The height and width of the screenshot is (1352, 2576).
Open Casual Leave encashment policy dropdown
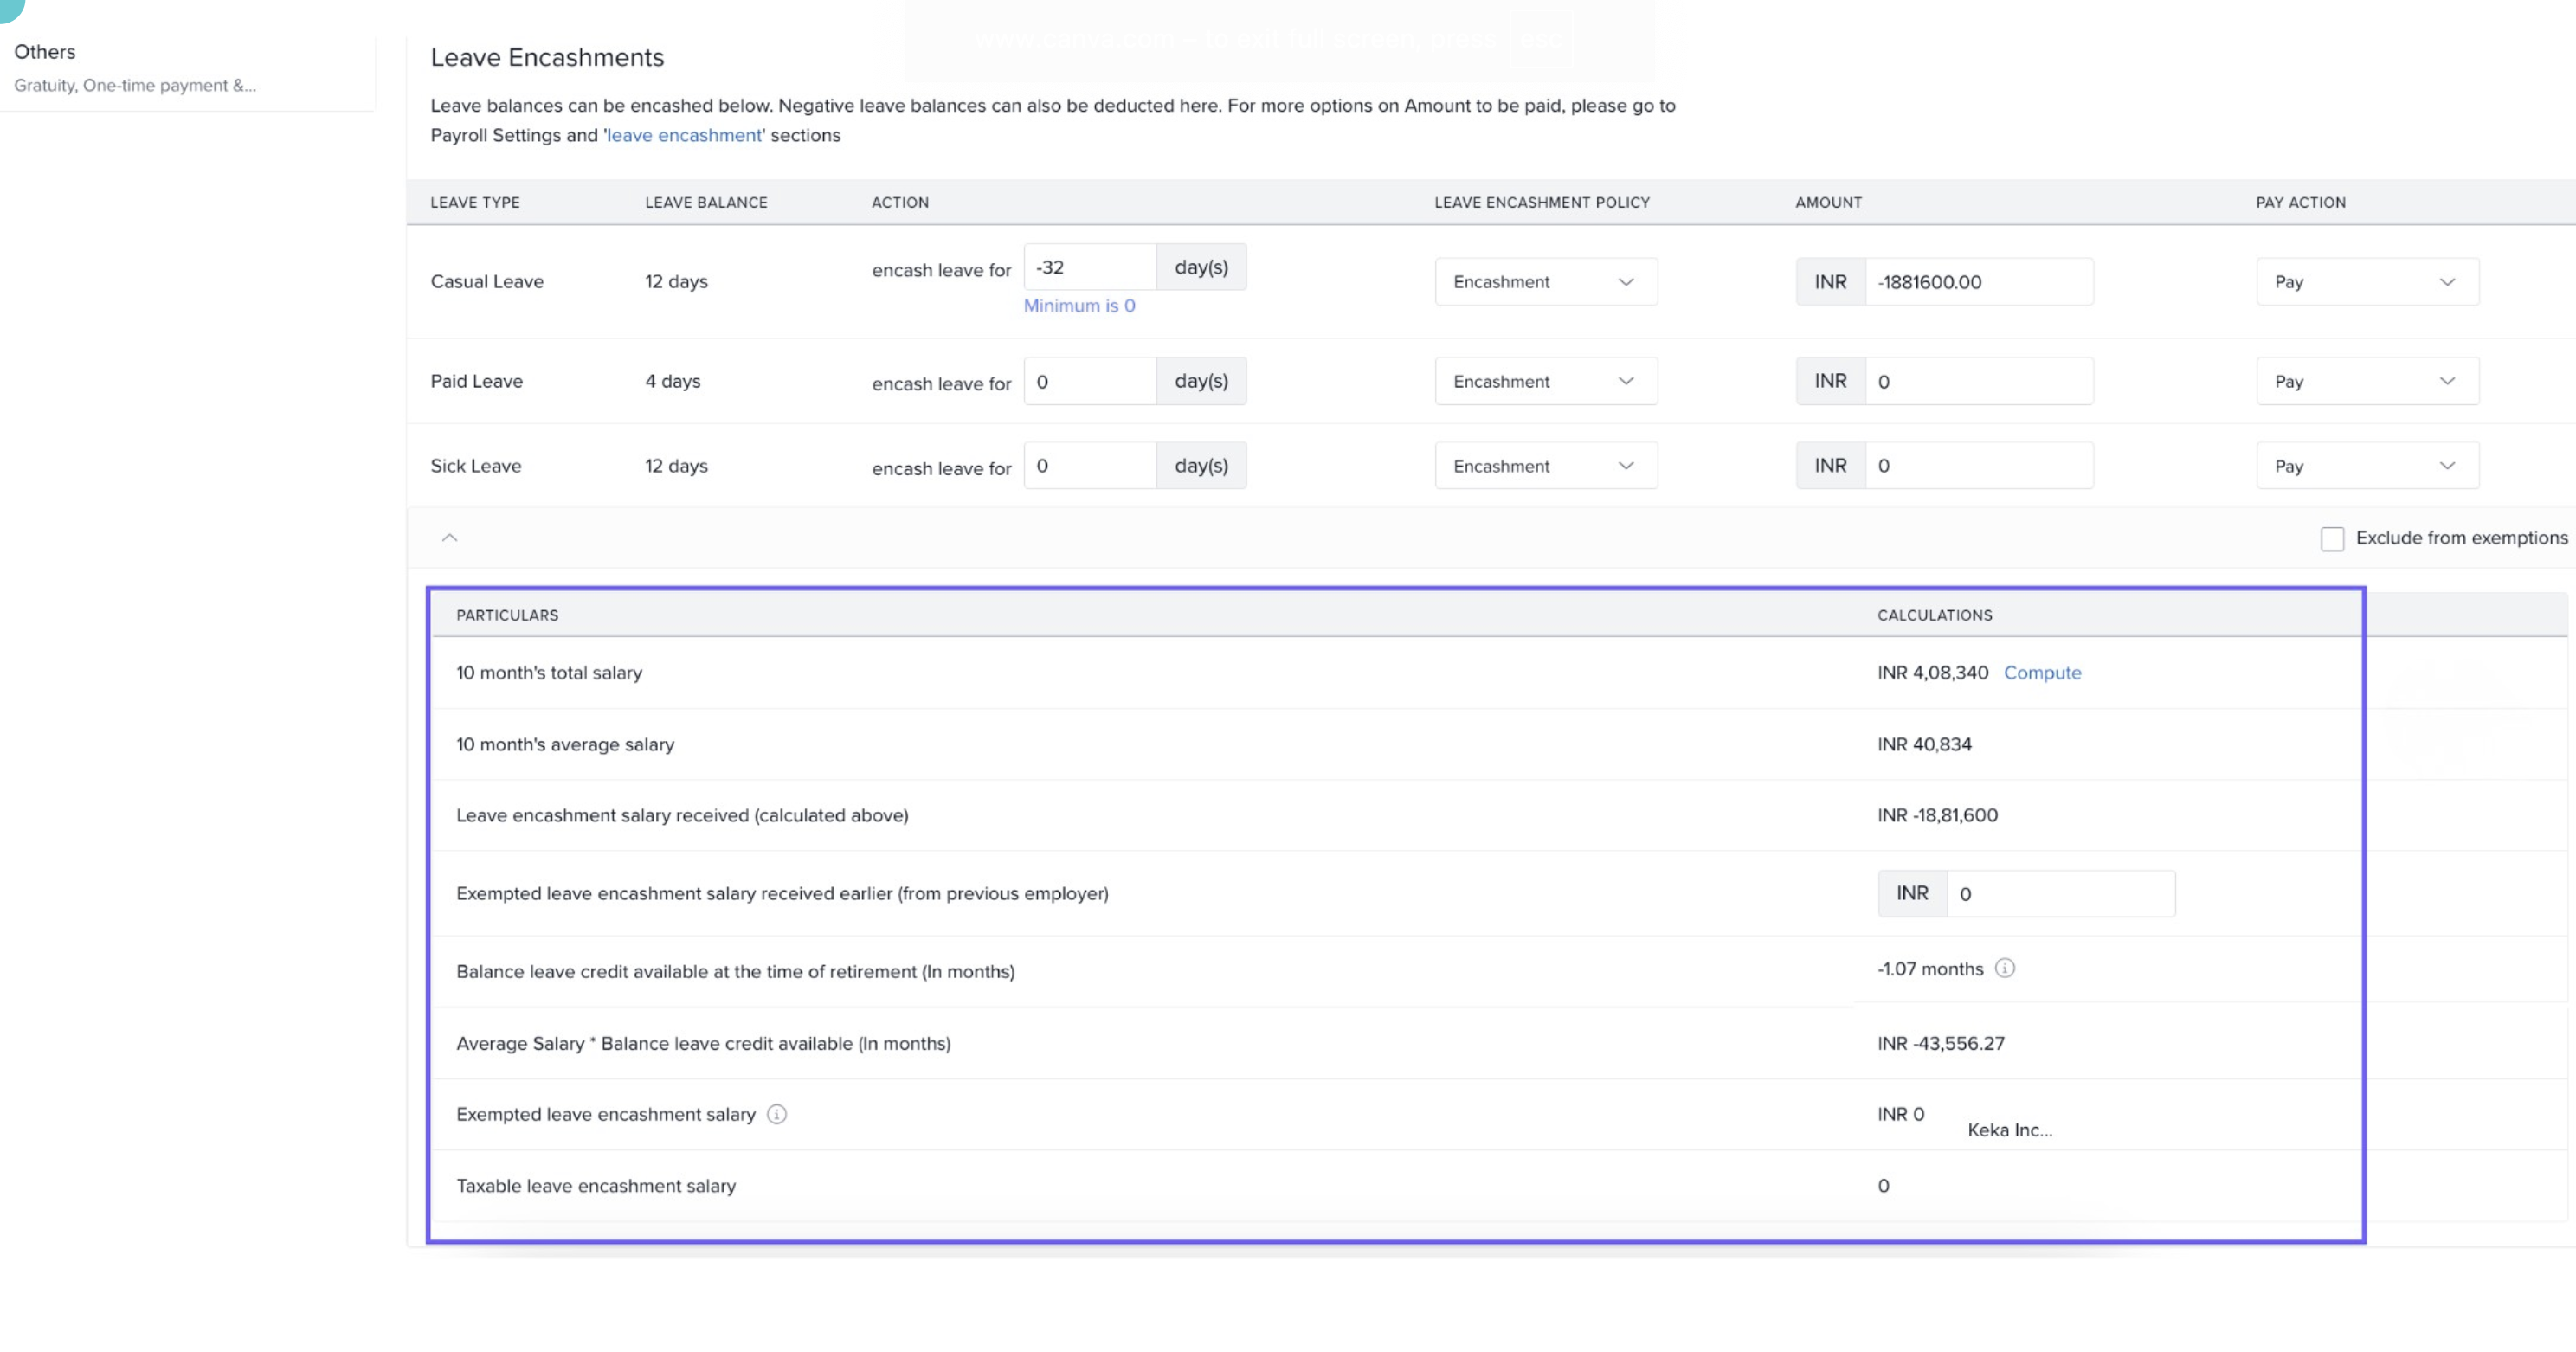click(x=1545, y=282)
